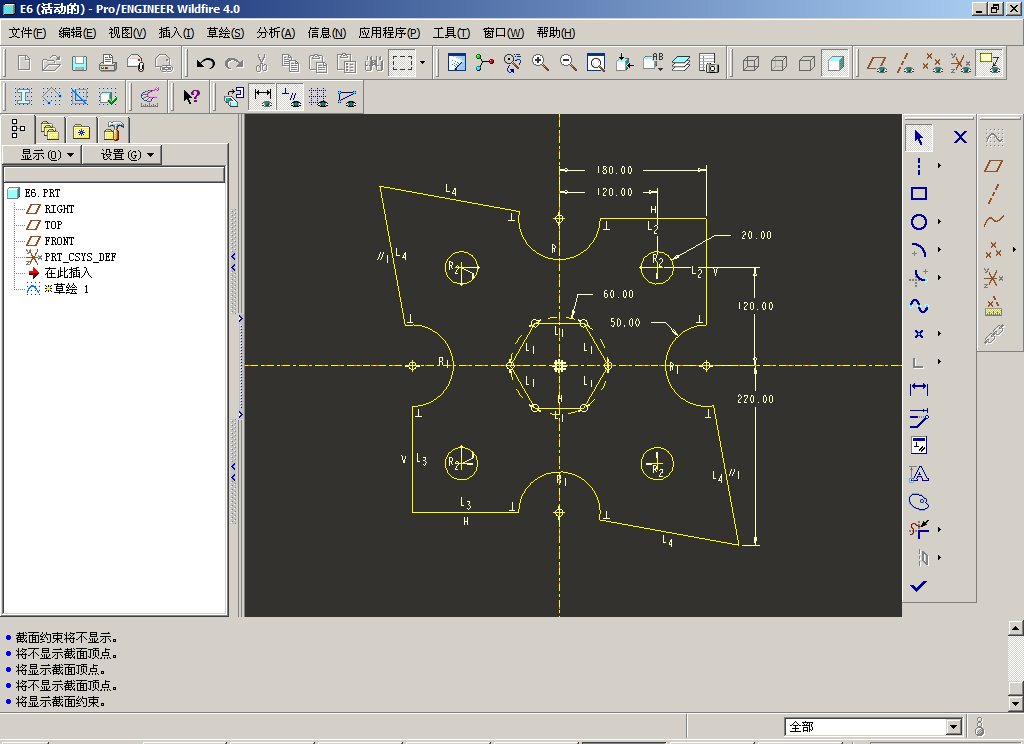Toggle constraint display in sketch toolbar
This screenshot has height=744, width=1024.
click(x=292, y=97)
